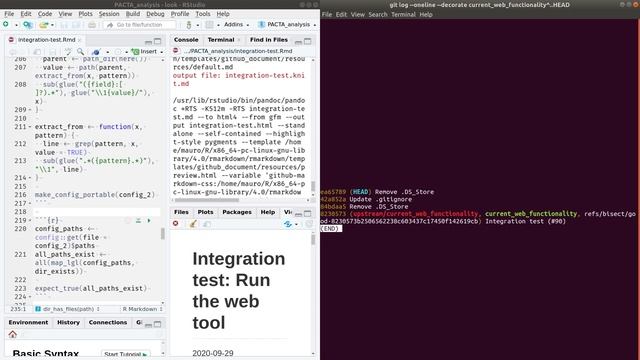Open RStudio Session menu
This screenshot has height=360, width=640.
click(x=109, y=14)
